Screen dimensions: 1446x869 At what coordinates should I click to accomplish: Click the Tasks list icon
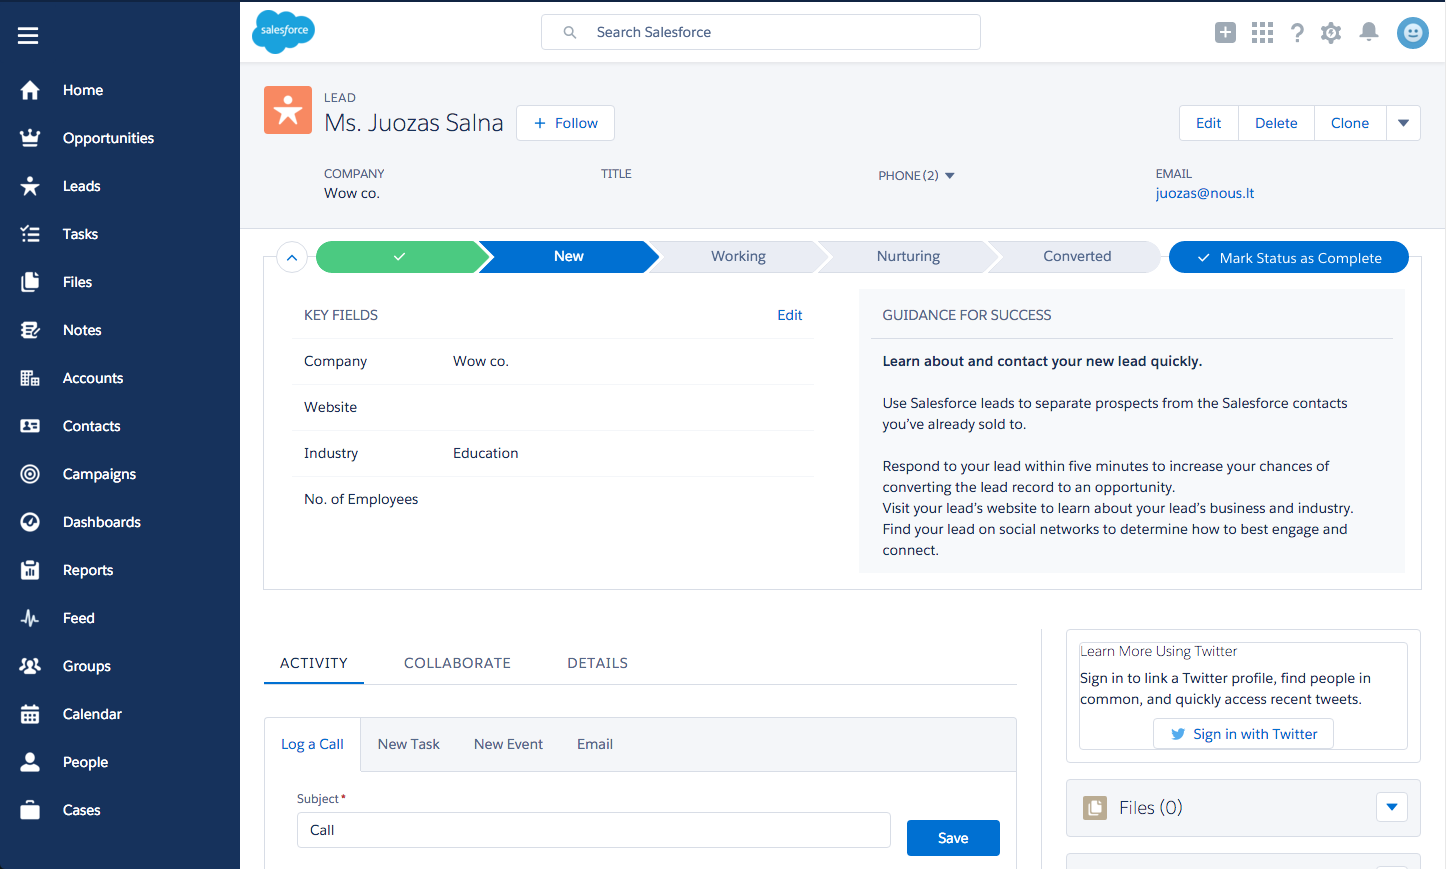coord(30,234)
